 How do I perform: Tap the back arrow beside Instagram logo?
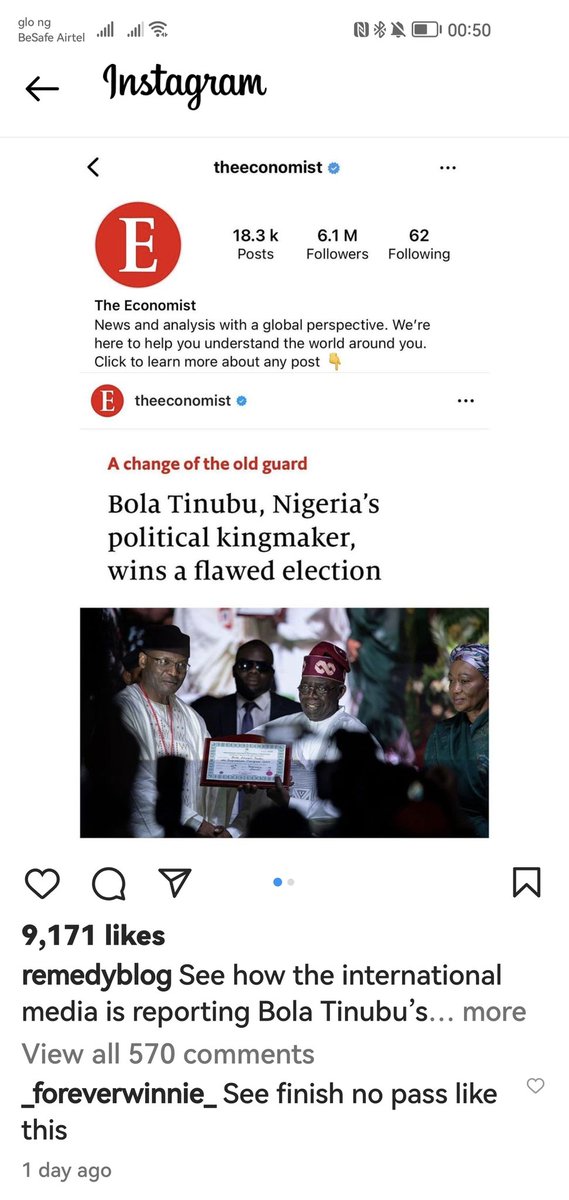point(42,89)
